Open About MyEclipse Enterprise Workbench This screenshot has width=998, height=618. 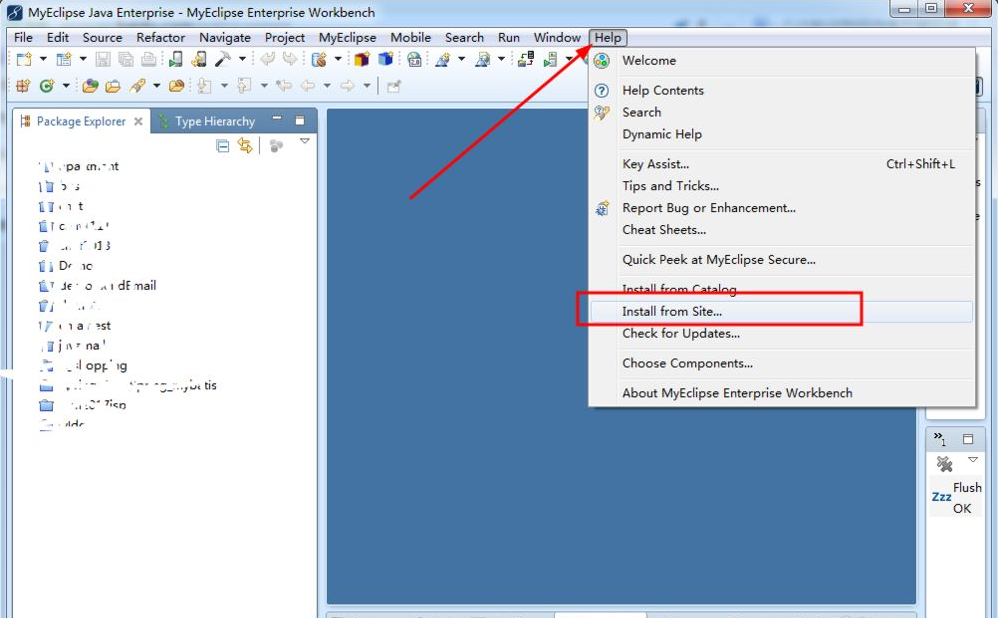click(782, 393)
